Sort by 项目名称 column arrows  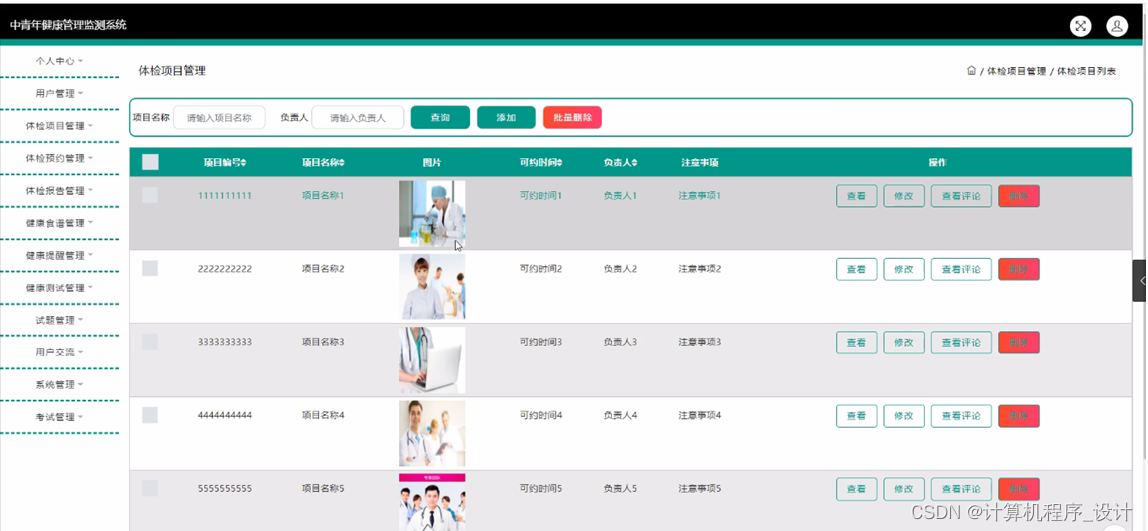point(341,163)
